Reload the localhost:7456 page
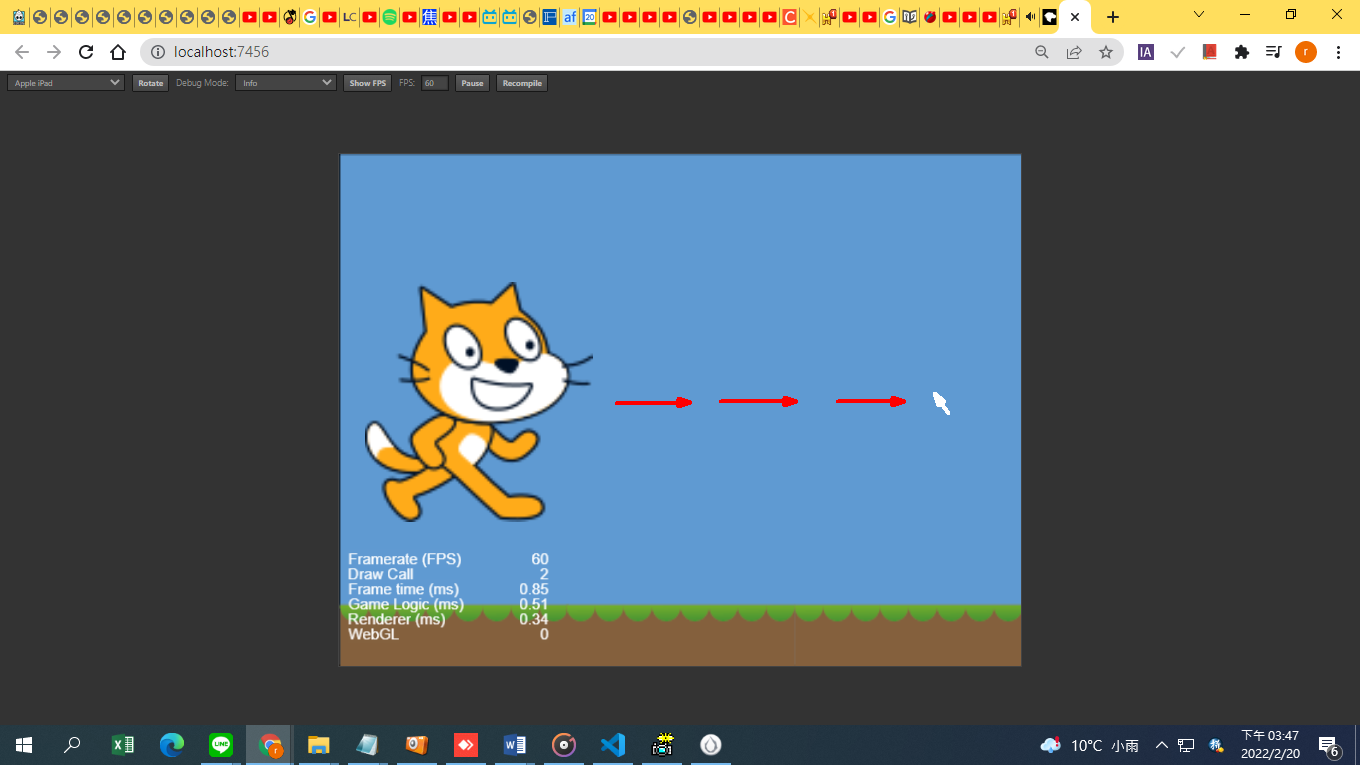Viewport: 1360px width, 765px height. [86, 52]
